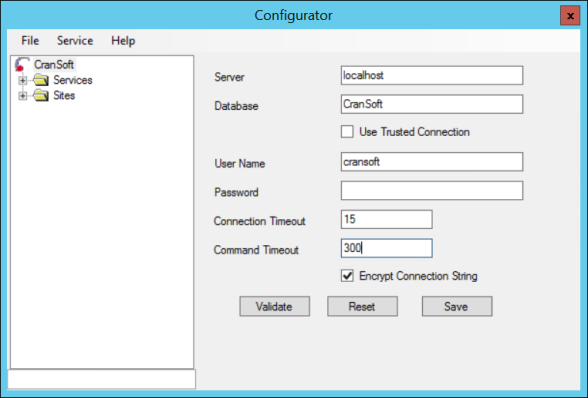Focus the Server input field
This screenshot has height=398, width=588.
coord(432,75)
